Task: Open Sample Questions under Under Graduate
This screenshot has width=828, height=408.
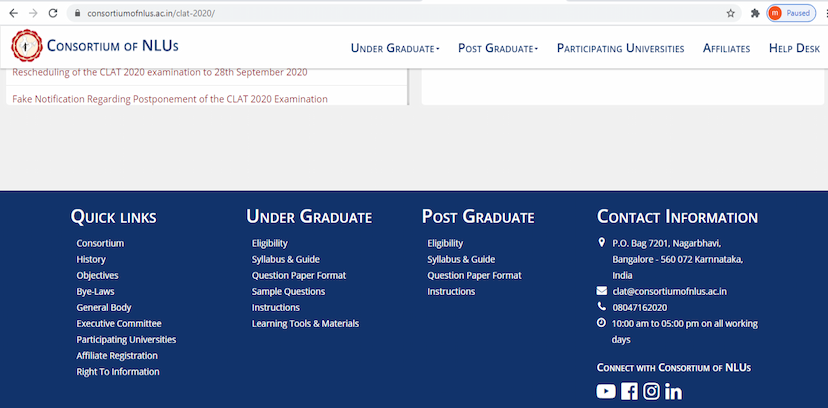Action: [x=288, y=291]
